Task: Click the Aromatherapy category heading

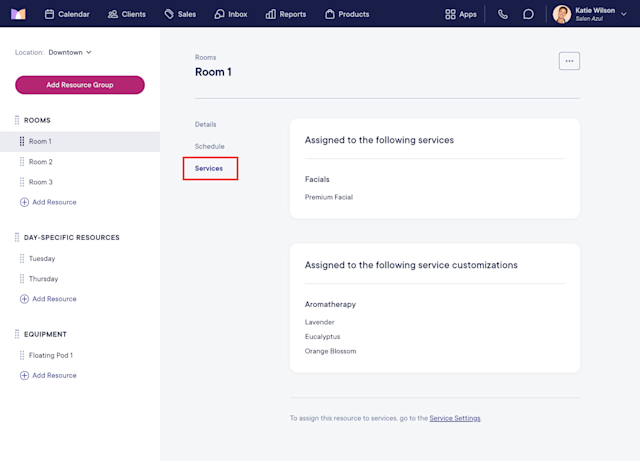Action: click(330, 304)
